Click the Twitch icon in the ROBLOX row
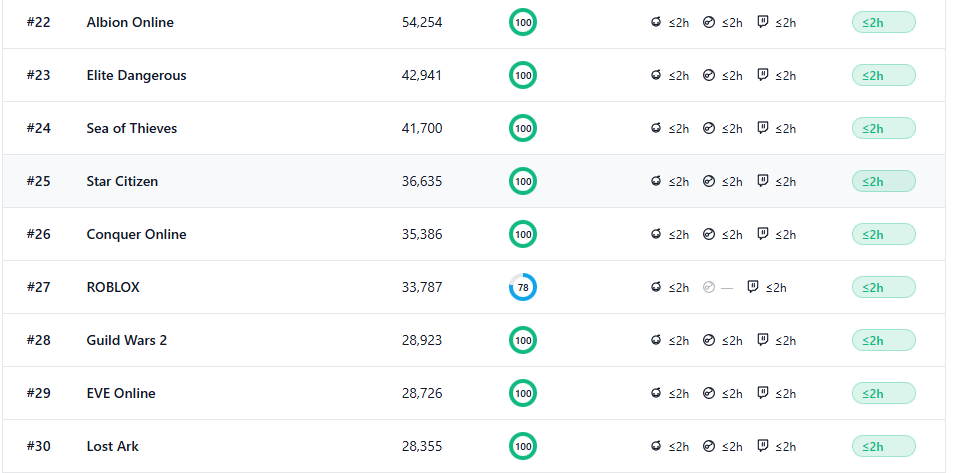The width and height of the screenshot is (955, 473). 753,287
